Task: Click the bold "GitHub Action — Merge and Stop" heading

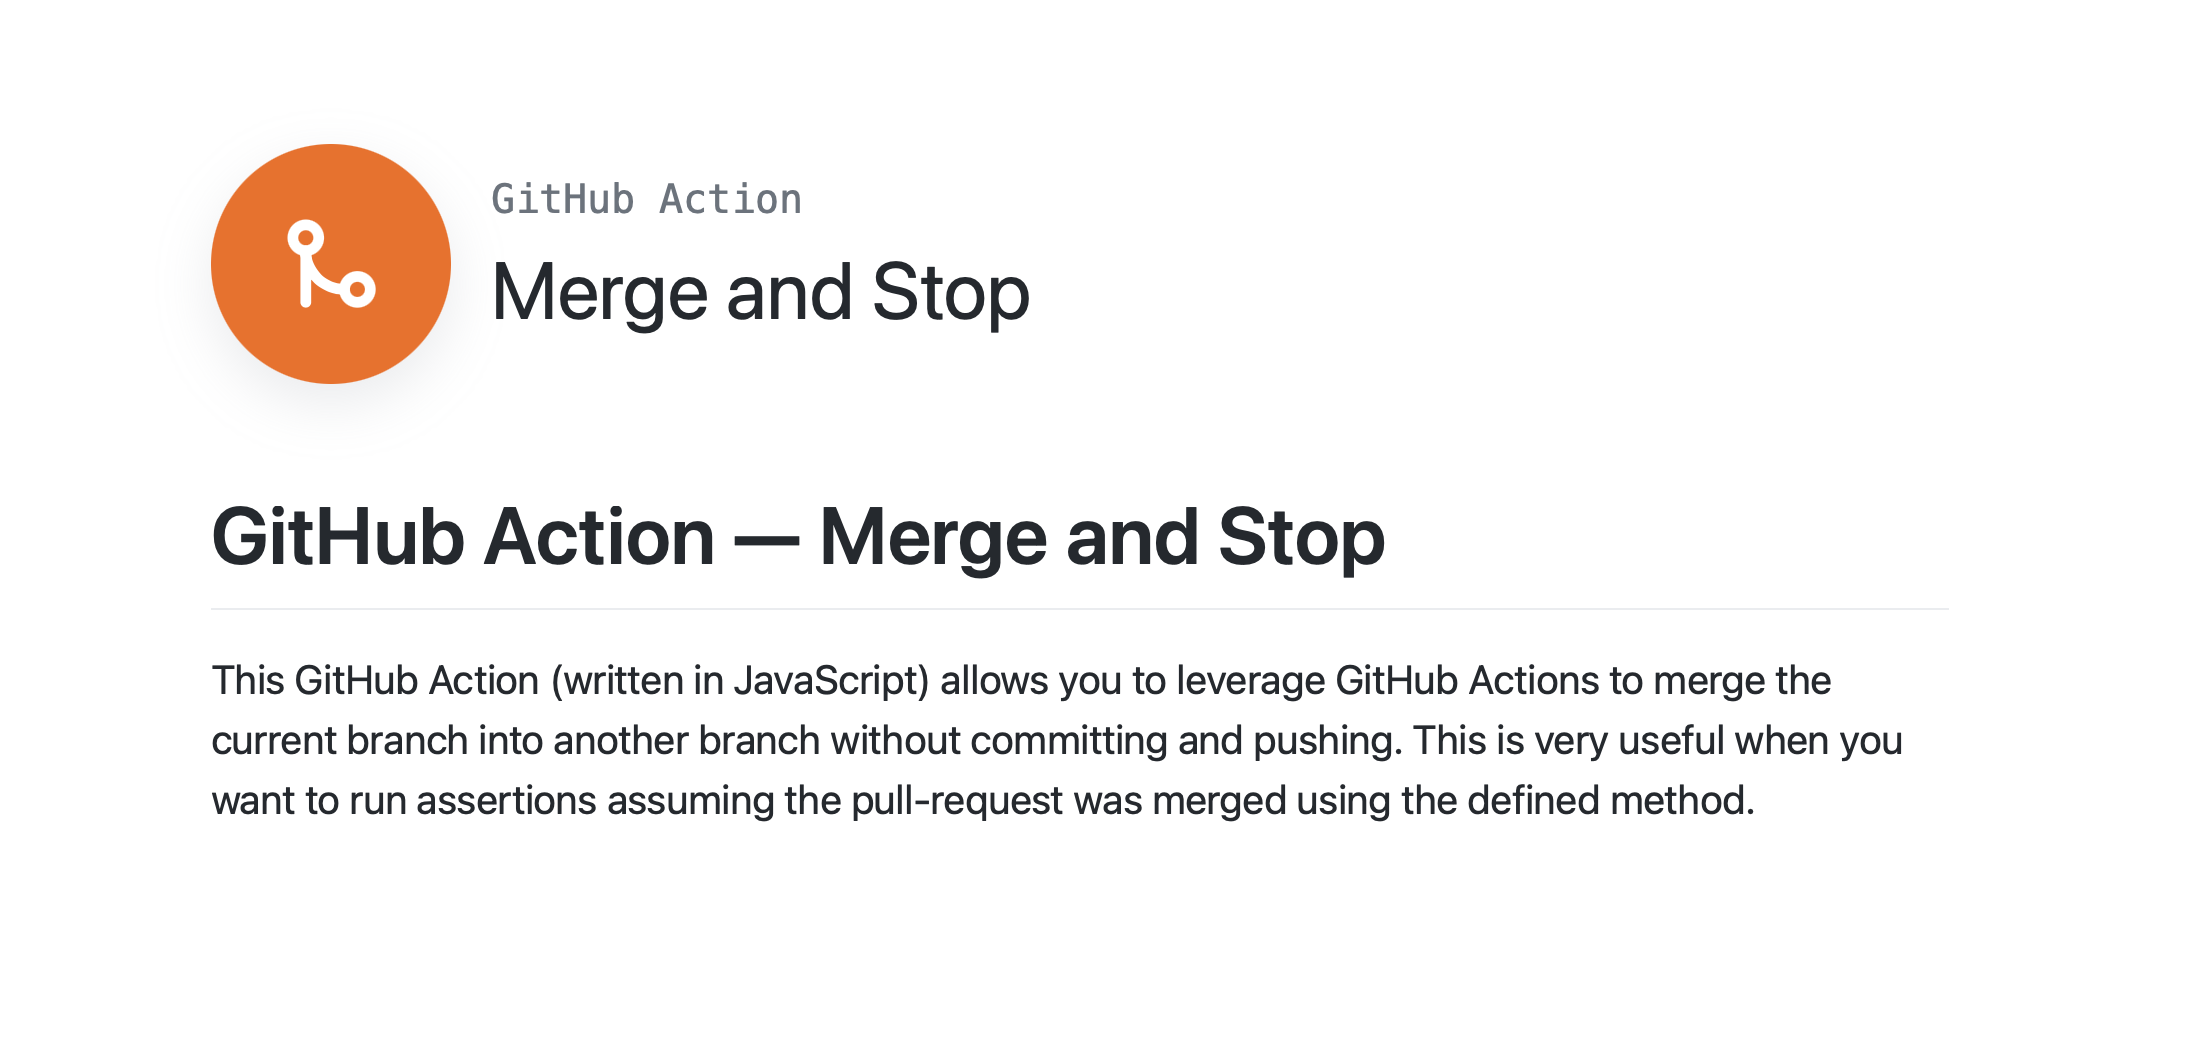Action: tap(797, 537)
